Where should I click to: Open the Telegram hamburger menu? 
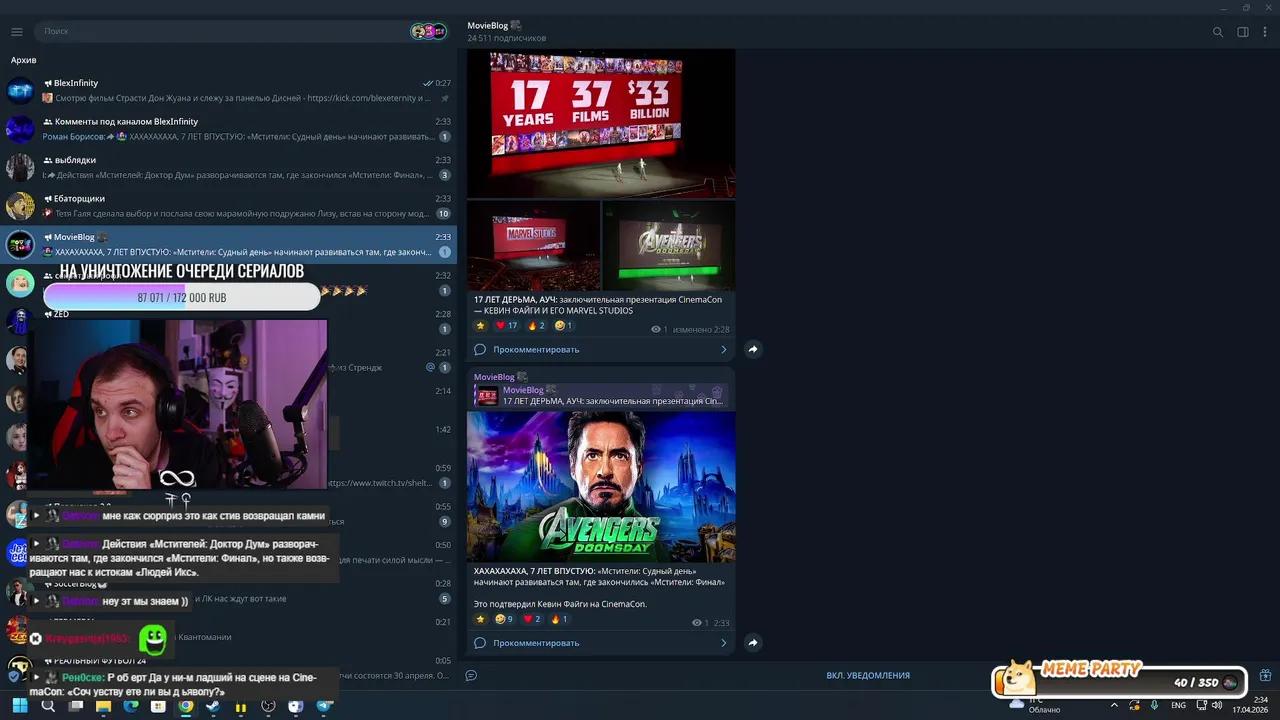pyautogui.click(x=16, y=32)
